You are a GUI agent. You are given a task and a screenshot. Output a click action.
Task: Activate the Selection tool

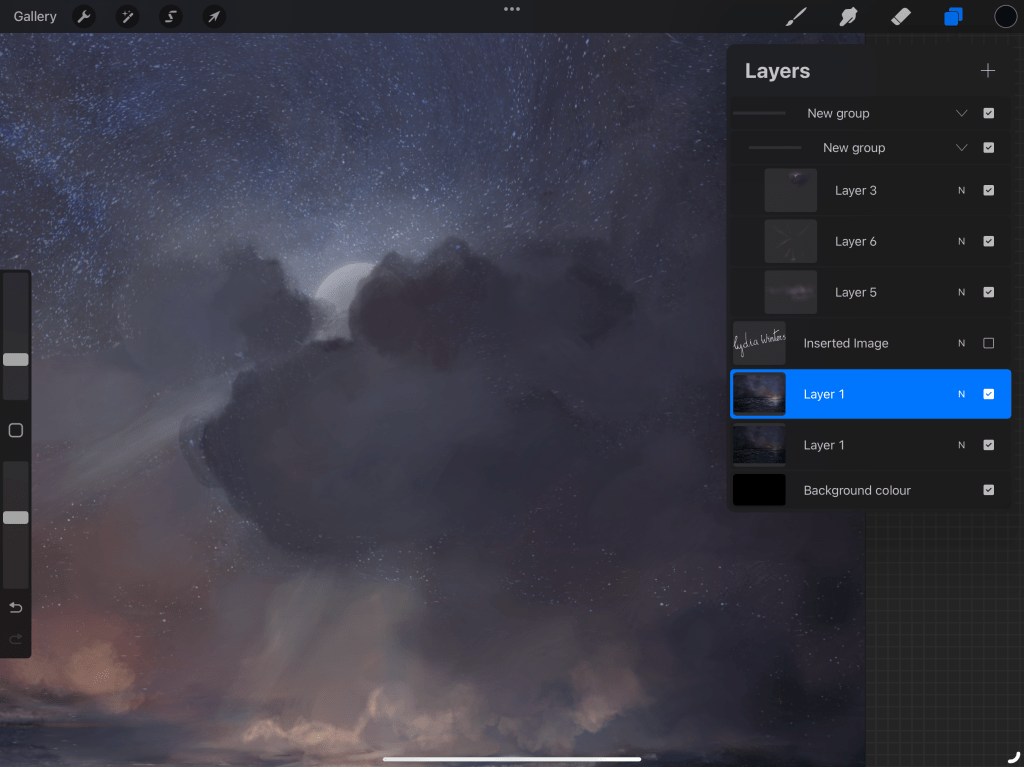[x=171, y=17]
